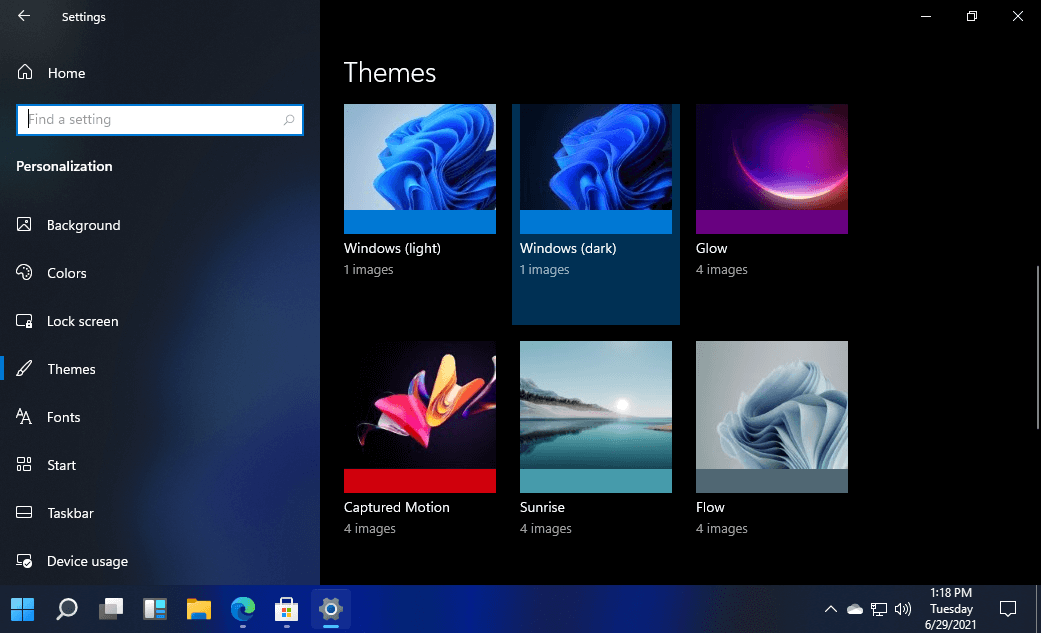Click the Find a setting search box
The image size is (1041, 633).
(160, 120)
